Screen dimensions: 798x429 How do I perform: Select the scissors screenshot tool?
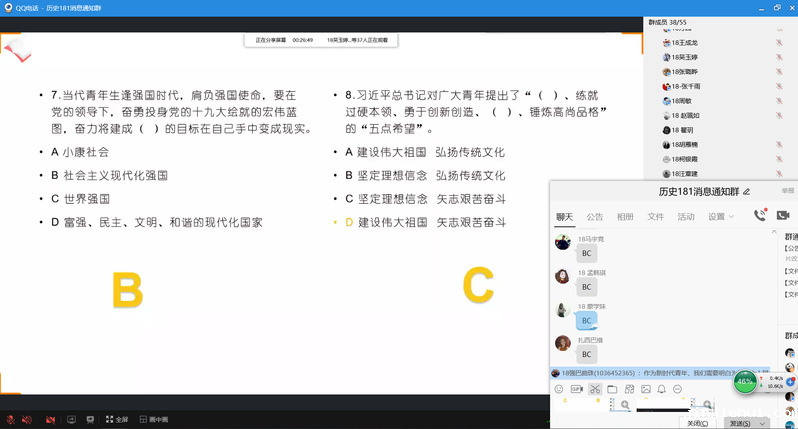click(x=594, y=389)
